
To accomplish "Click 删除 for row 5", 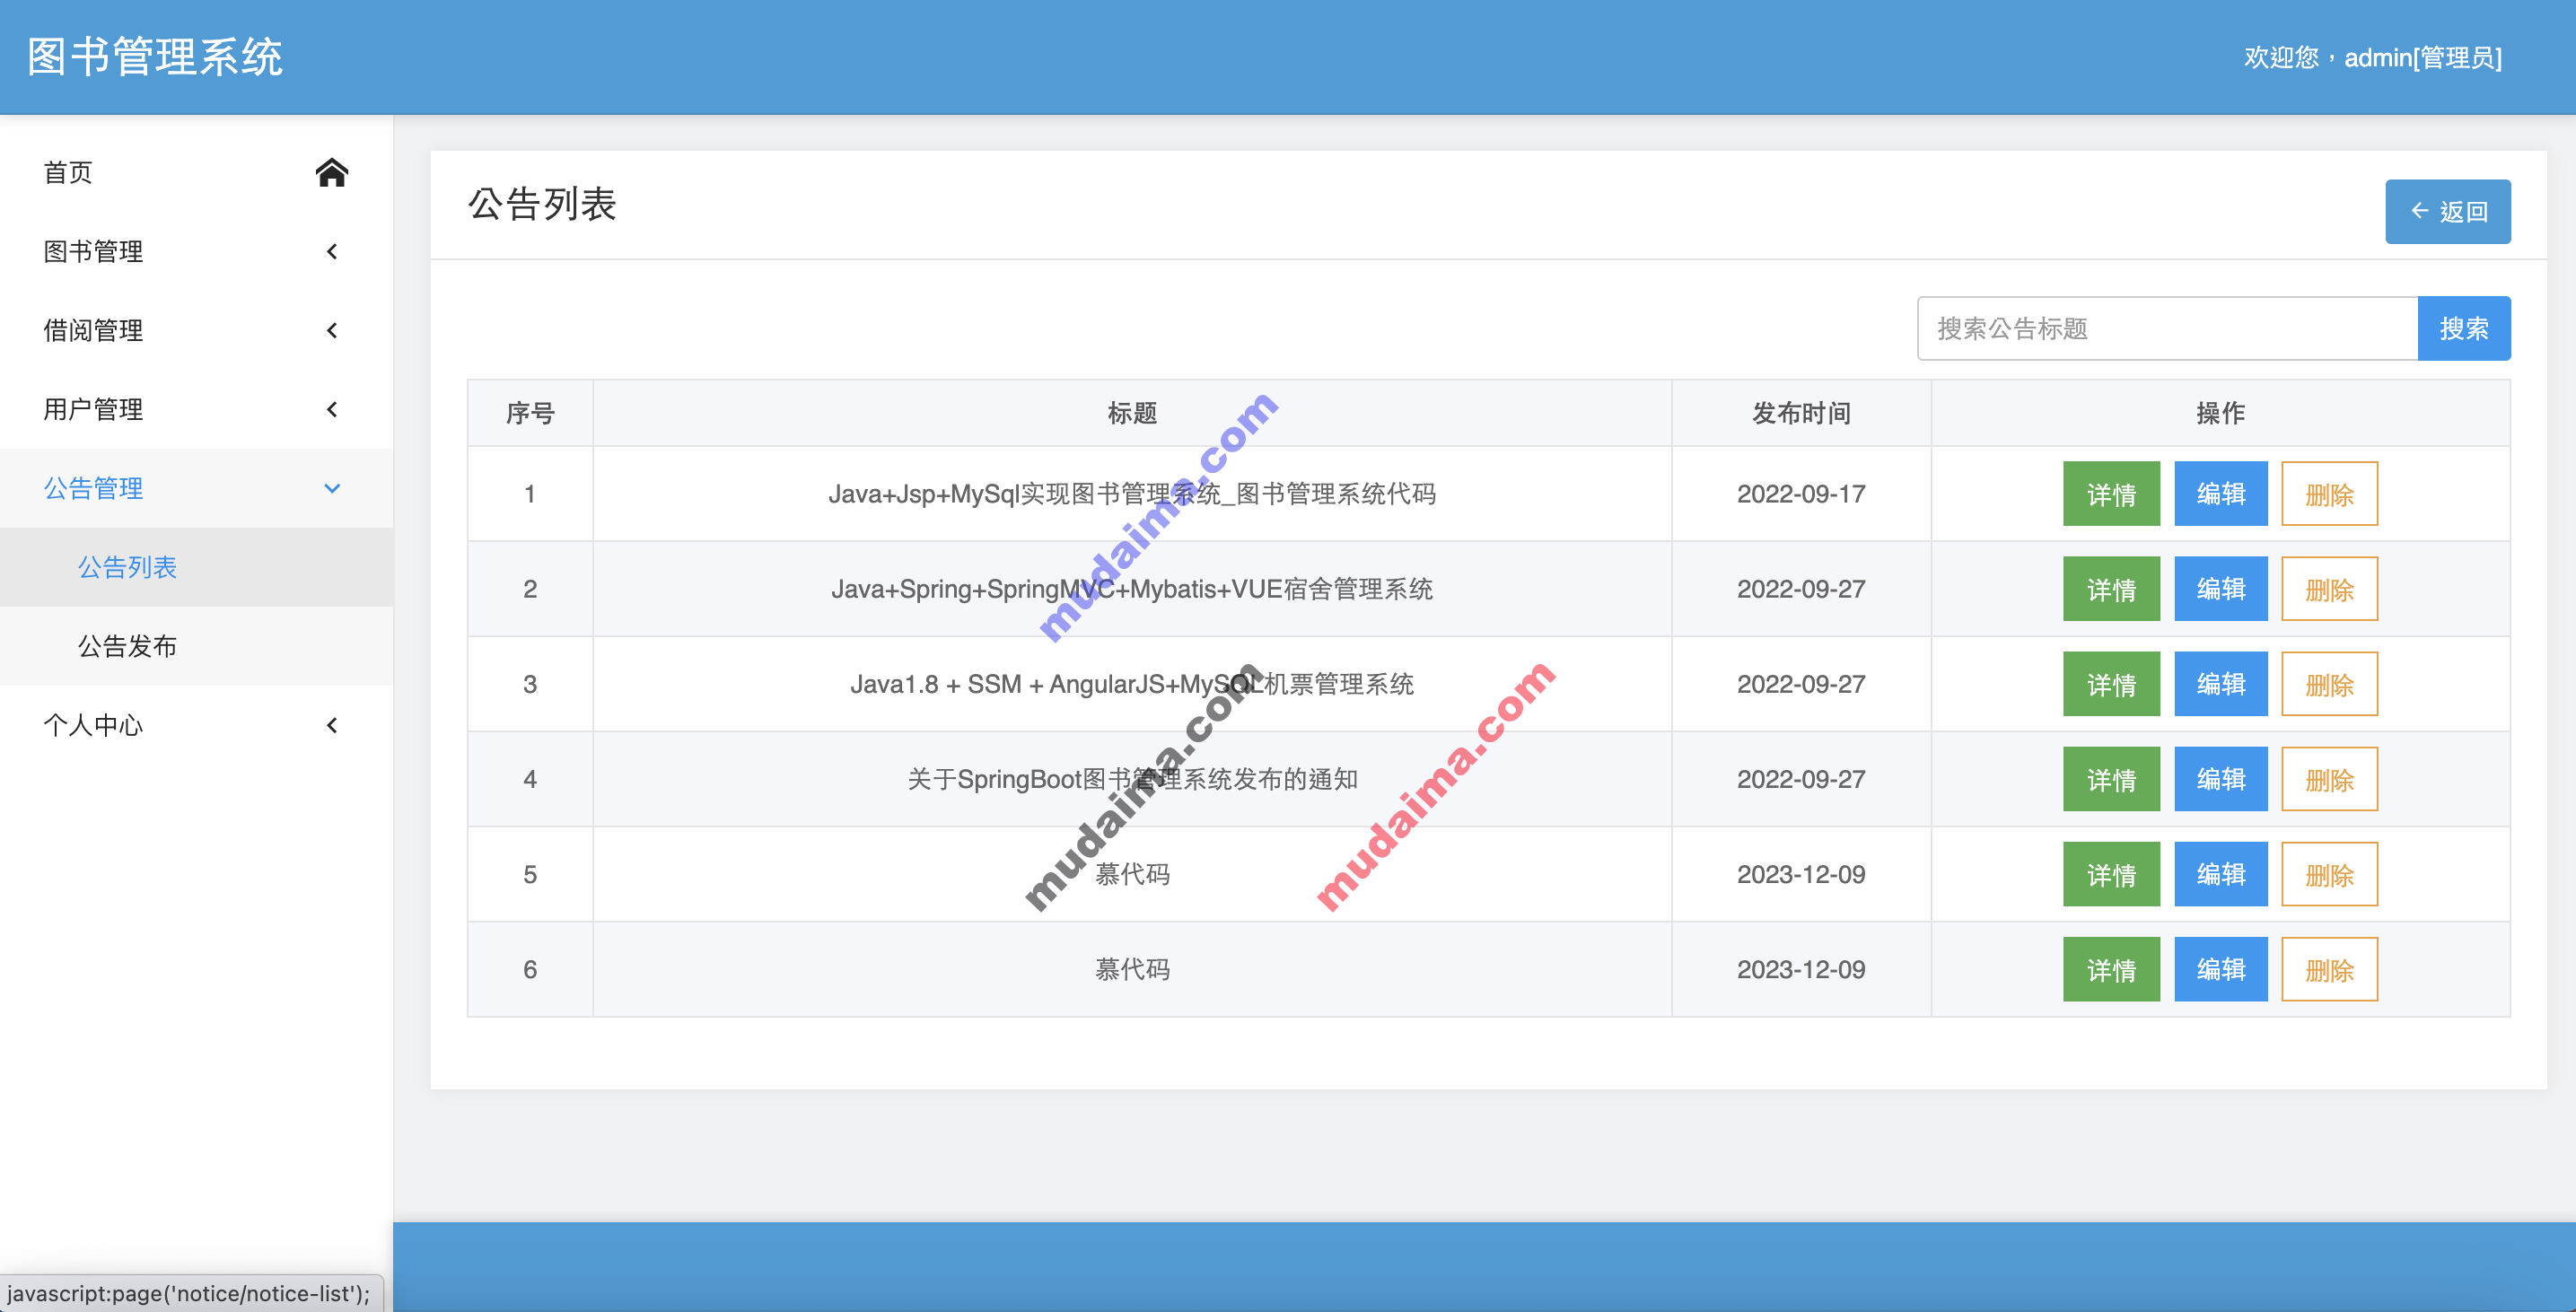I will (2329, 874).
